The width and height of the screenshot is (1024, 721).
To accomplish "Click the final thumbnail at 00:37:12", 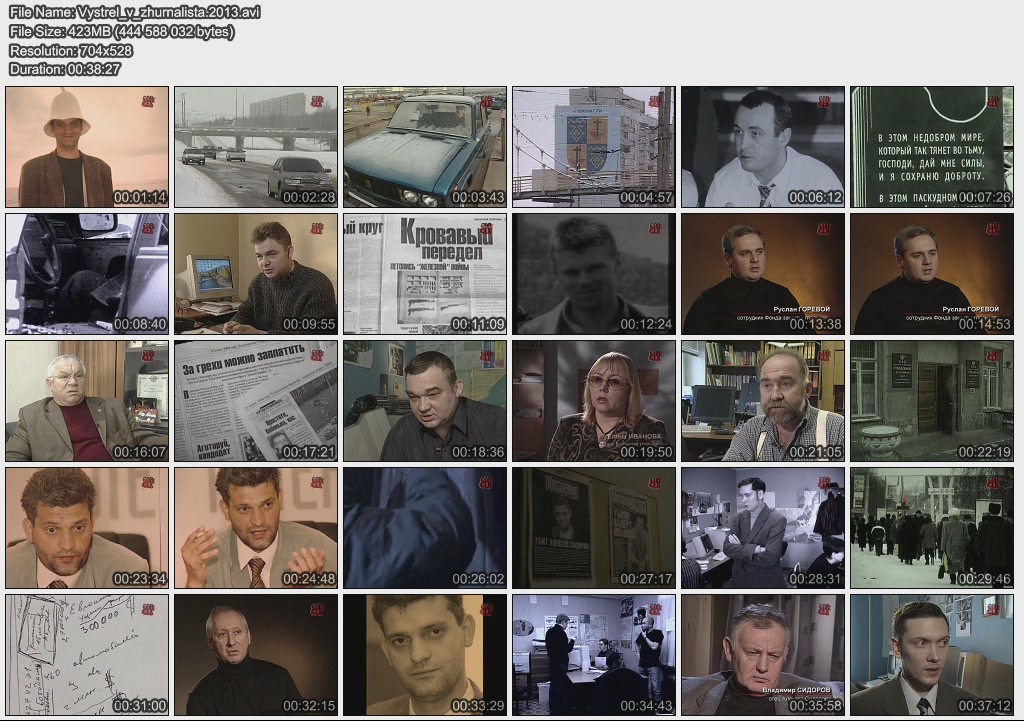I will click(932, 655).
